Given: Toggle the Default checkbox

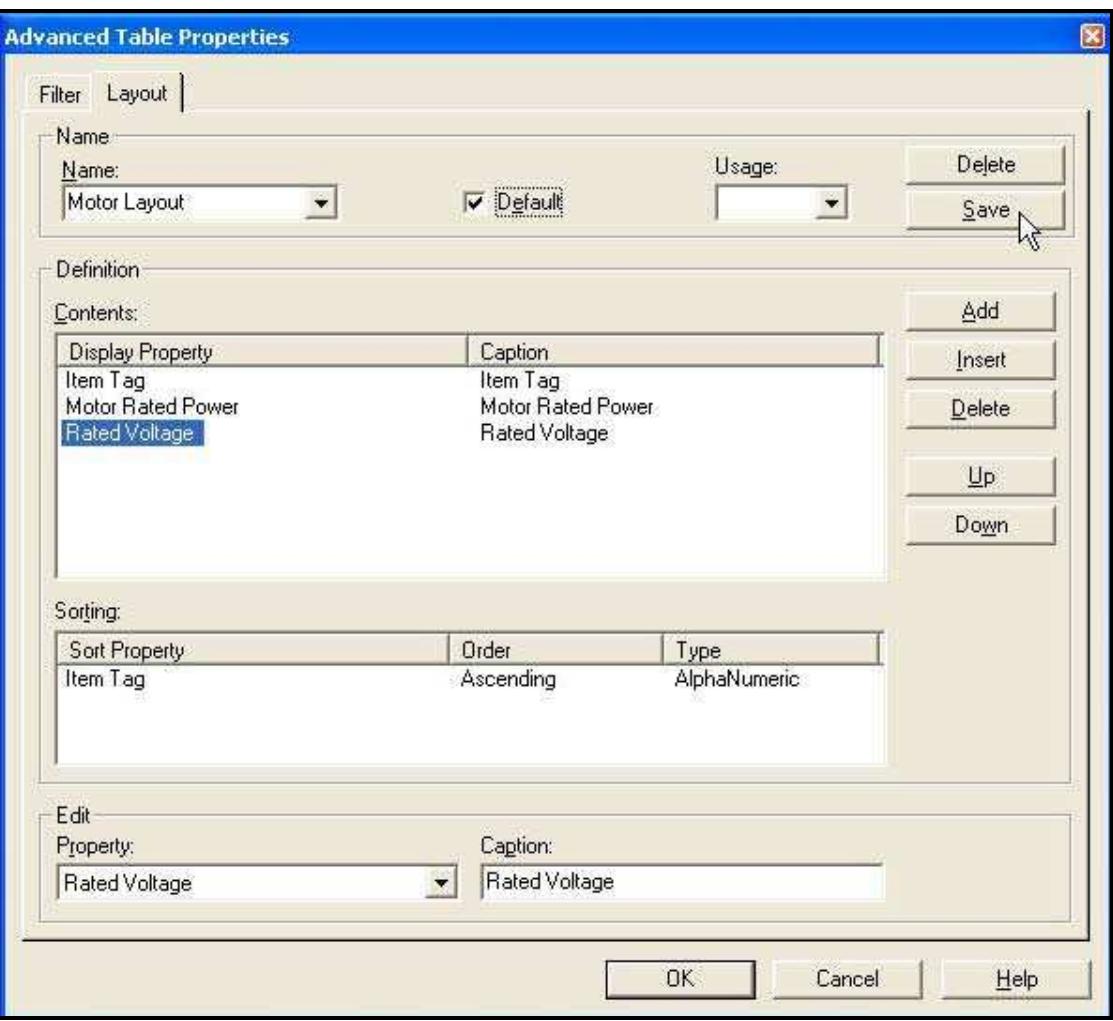Looking at the screenshot, I should point(473,202).
